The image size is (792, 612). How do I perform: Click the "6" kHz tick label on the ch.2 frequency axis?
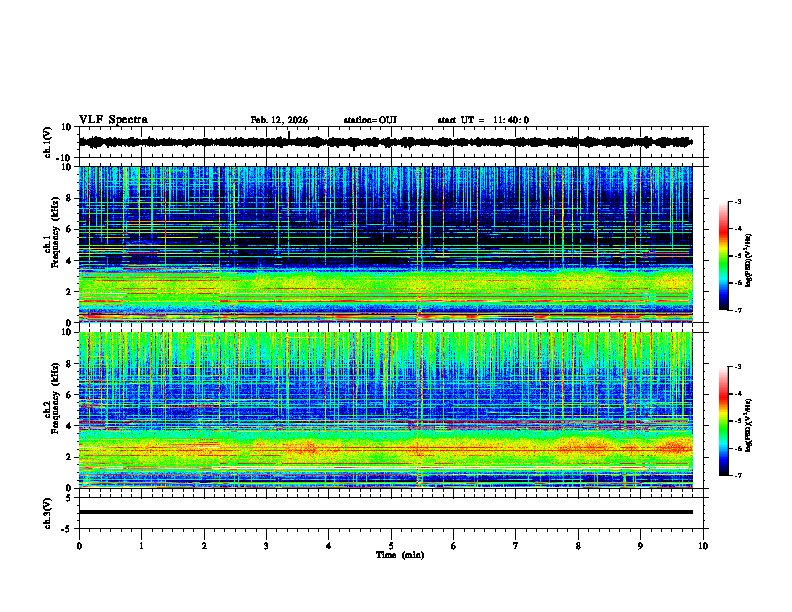coord(69,395)
